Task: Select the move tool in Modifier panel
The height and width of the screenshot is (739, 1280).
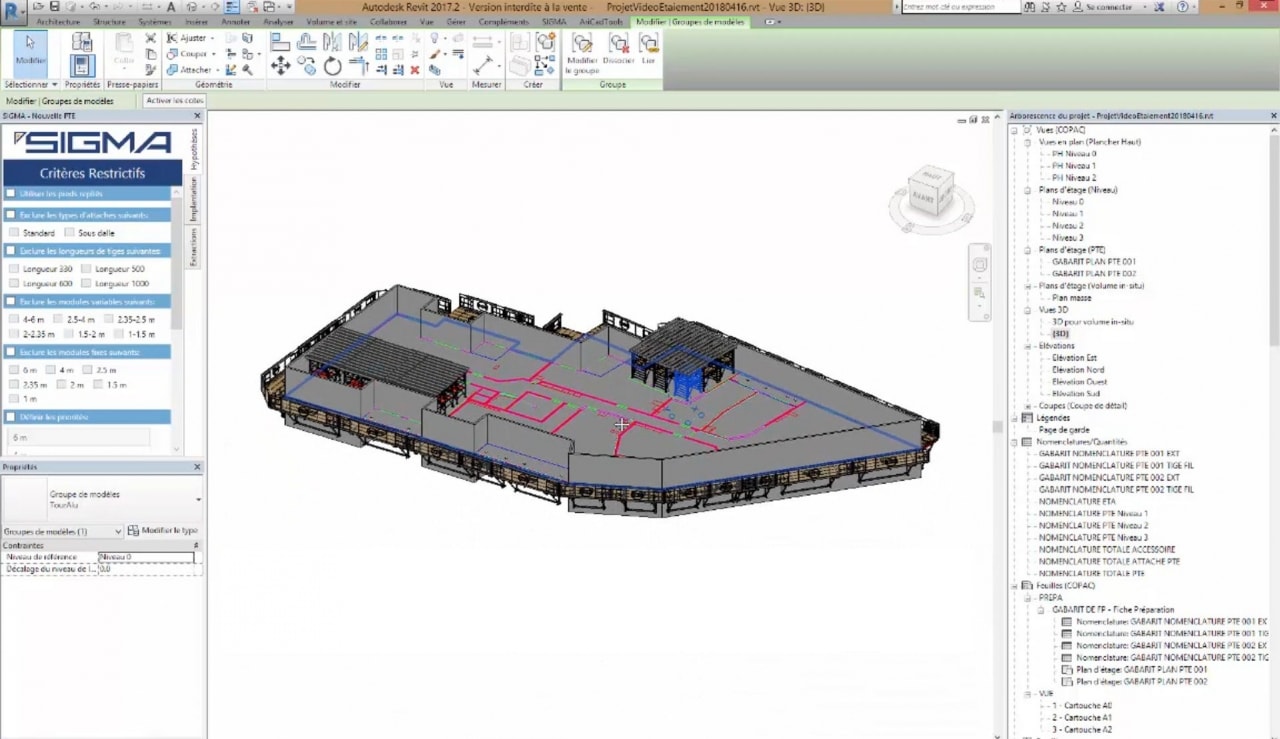Action: [281, 66]
